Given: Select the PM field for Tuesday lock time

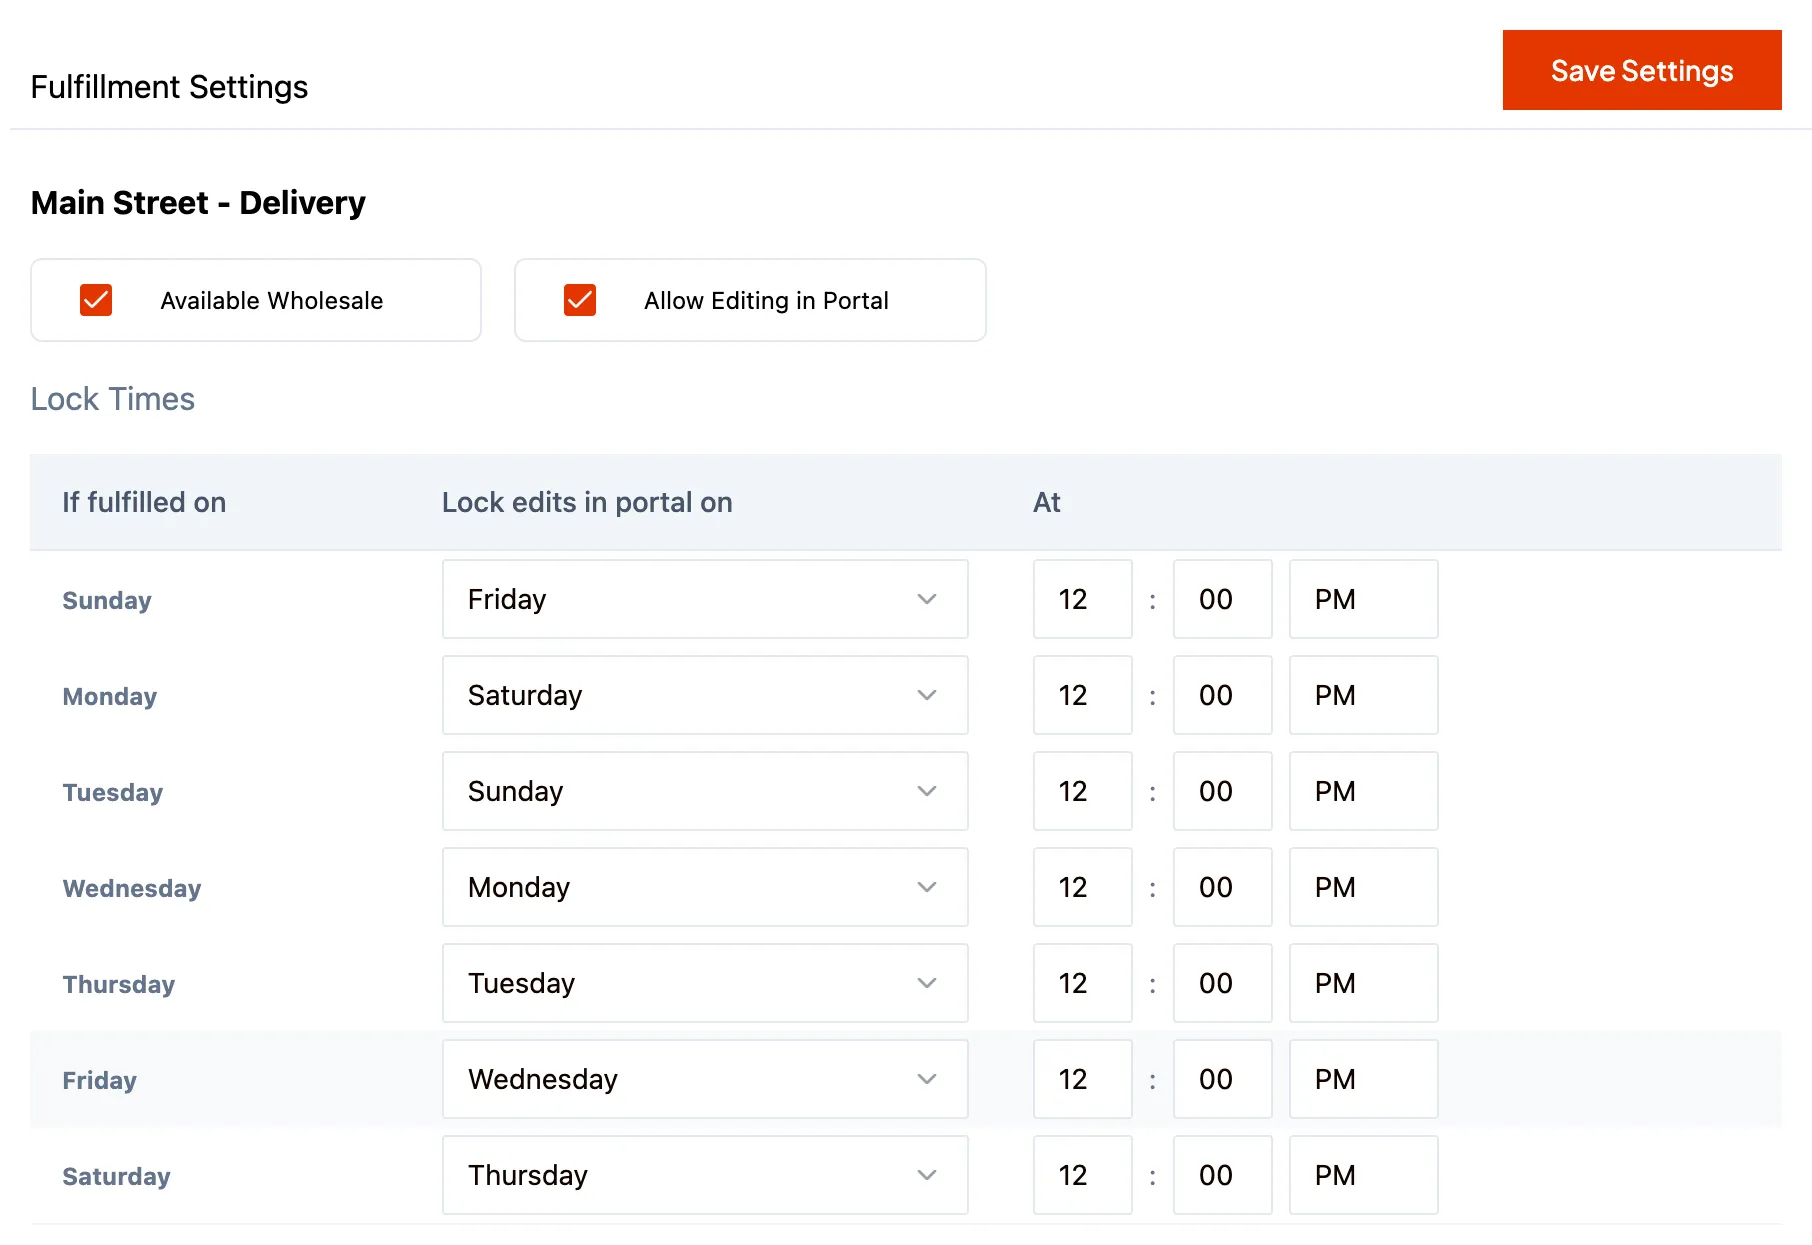Looking at the screenshot, I should click(x=1362, y=791).
